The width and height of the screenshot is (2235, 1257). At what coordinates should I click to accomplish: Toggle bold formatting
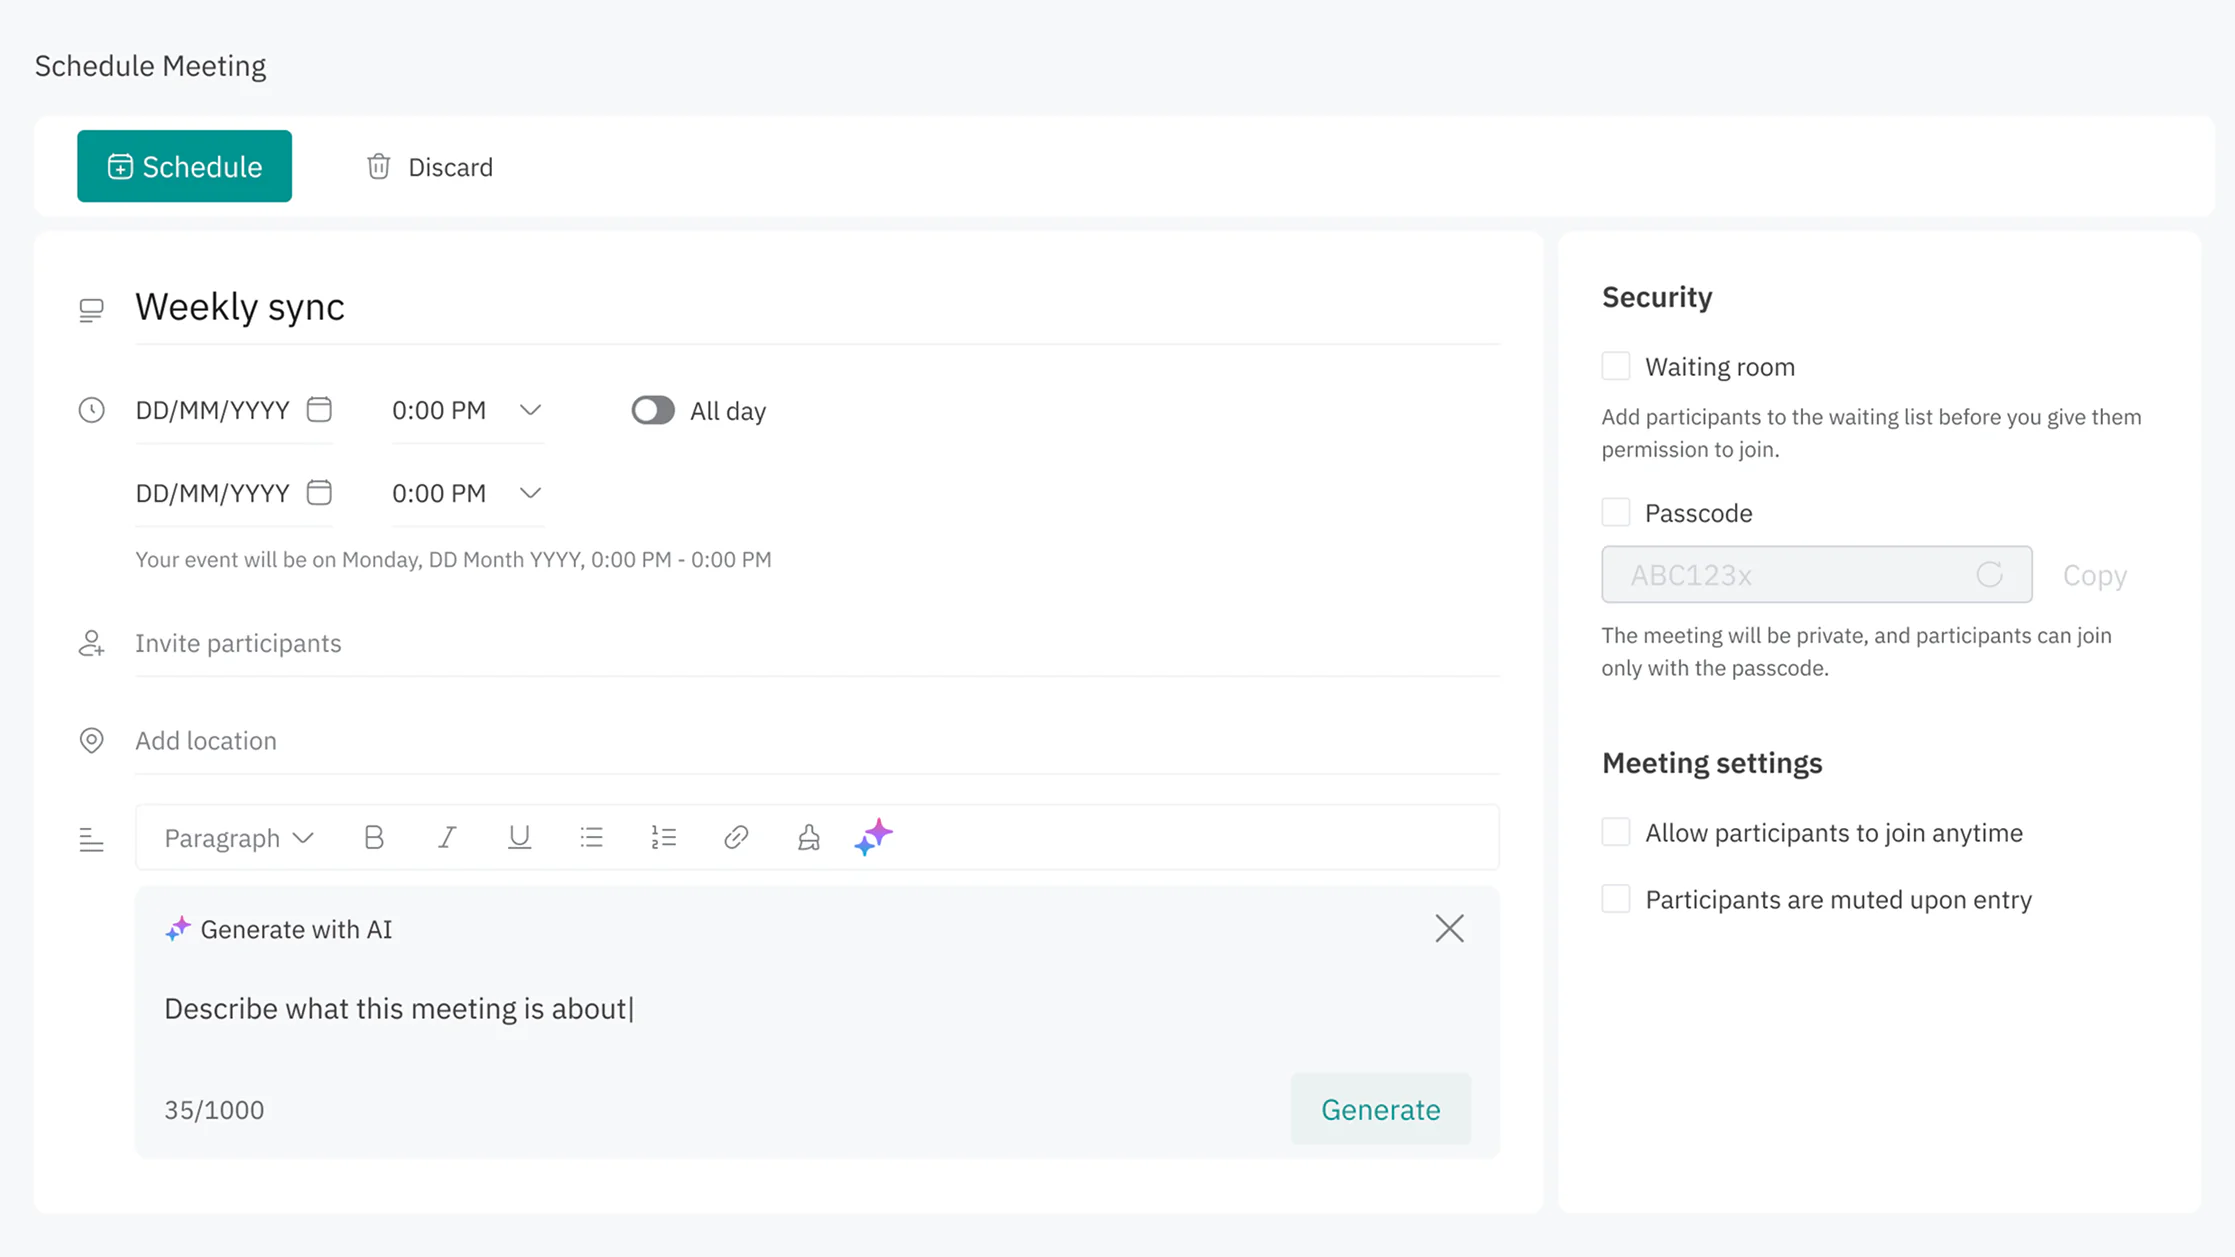[374, 837]
